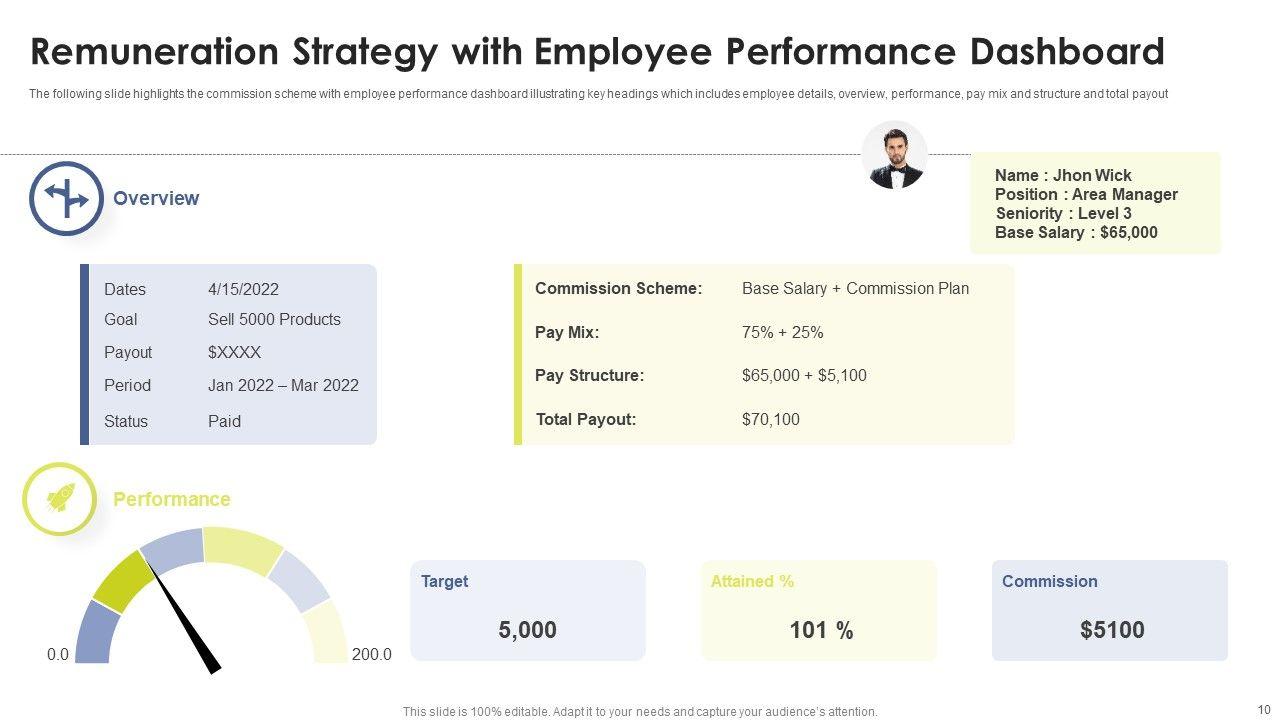Click the pale yellow gauge segment
Image resolution: width=1280 pixels, height=720 pixels.
coord(326,630)
